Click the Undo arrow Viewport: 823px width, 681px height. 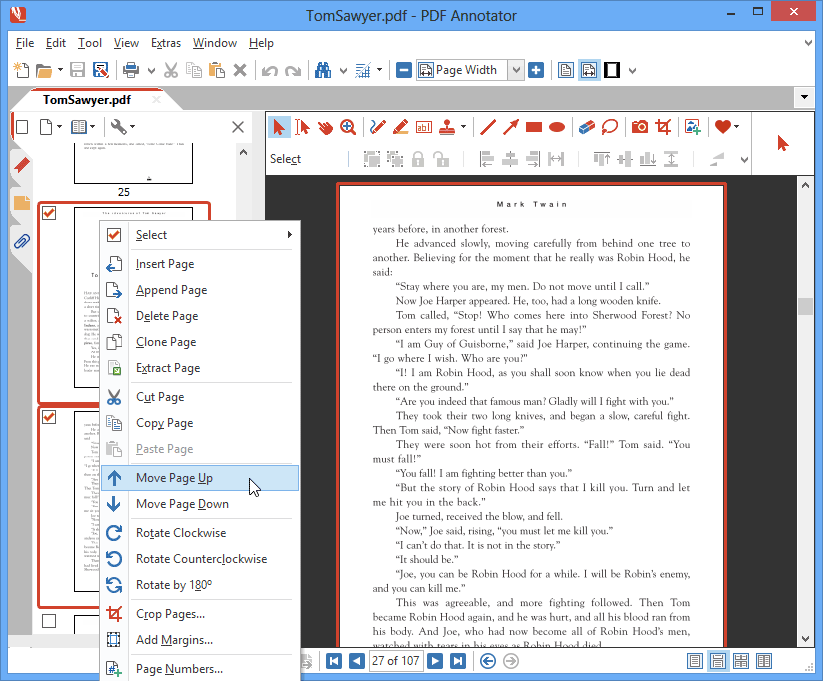[270, 70]
